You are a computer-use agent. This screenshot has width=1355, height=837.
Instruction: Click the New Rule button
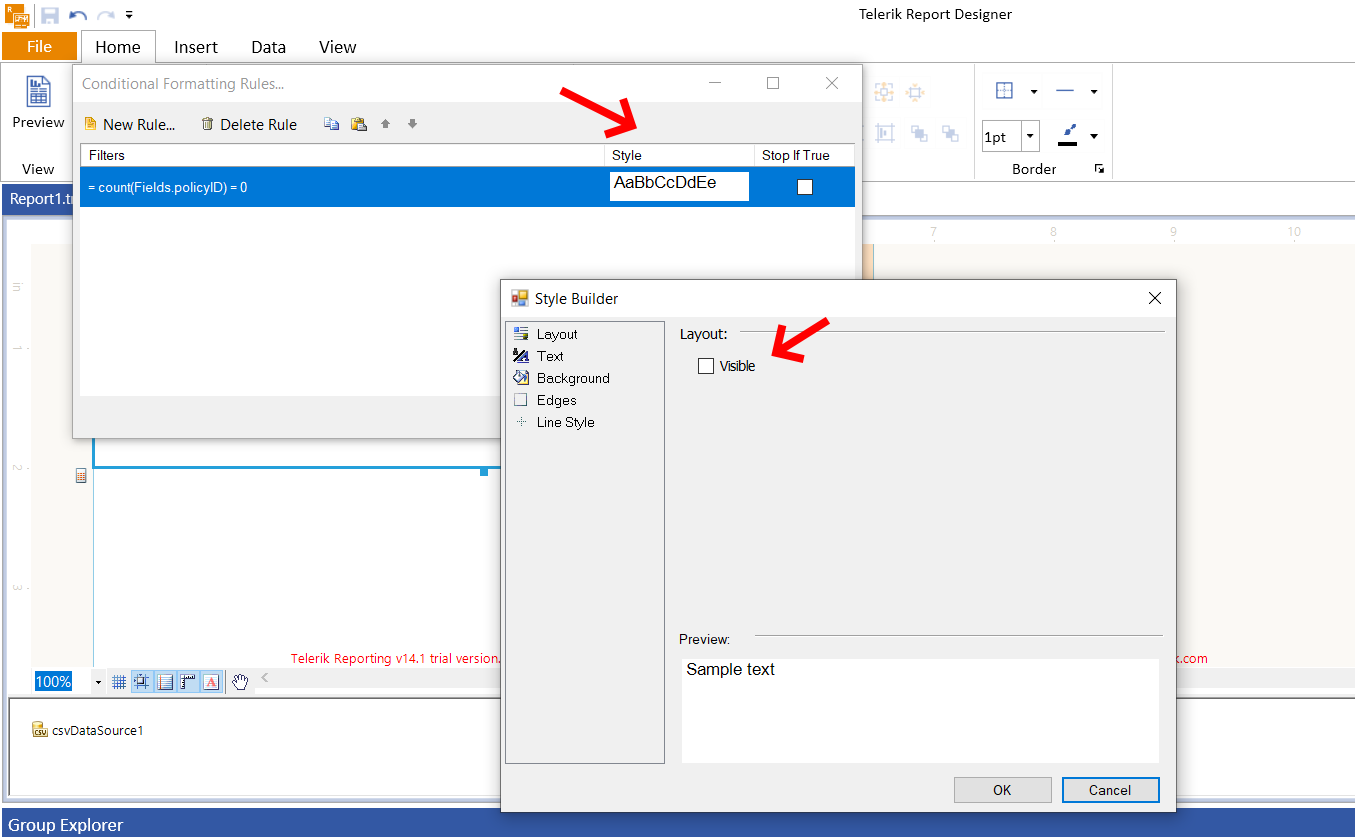[x=130, y=125]
